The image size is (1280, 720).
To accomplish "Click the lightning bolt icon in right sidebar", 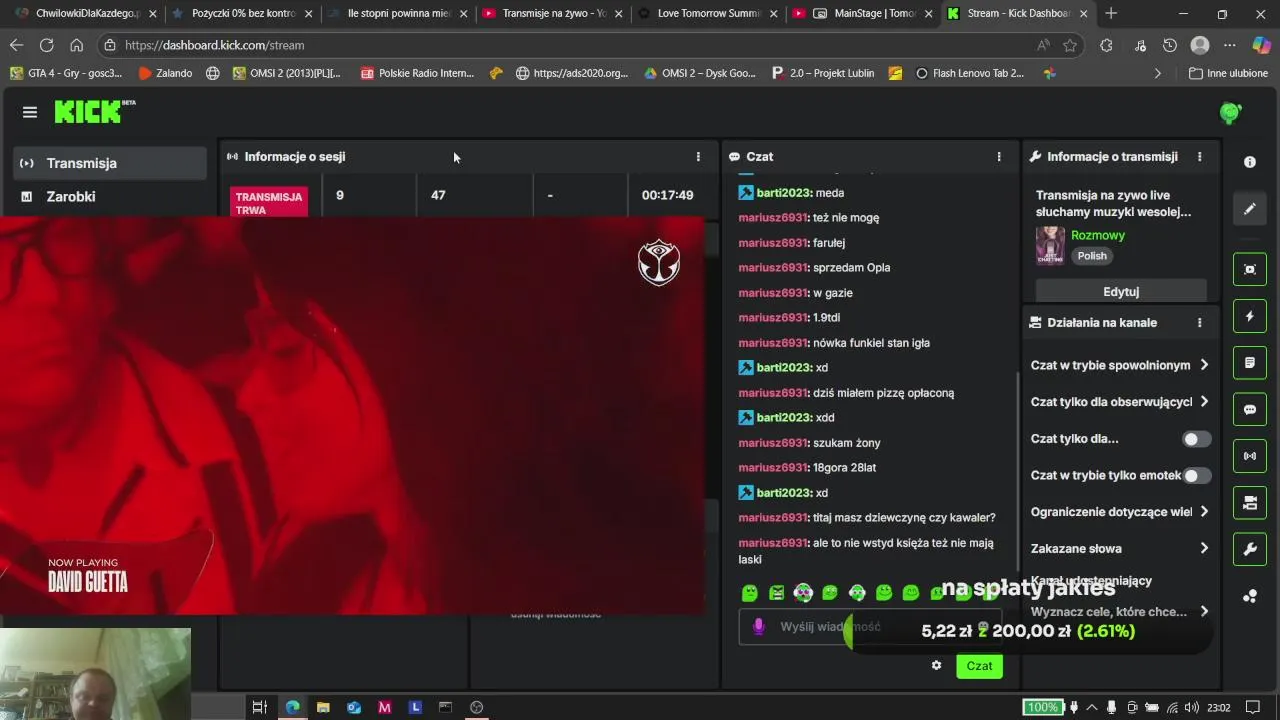I will pos(1250,316).
